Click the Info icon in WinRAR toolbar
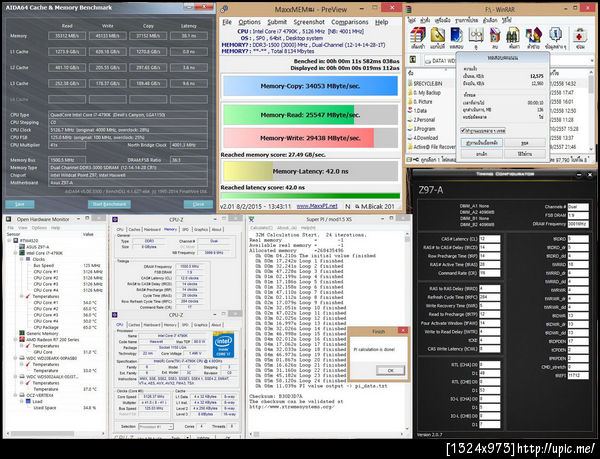 point(555,36)
